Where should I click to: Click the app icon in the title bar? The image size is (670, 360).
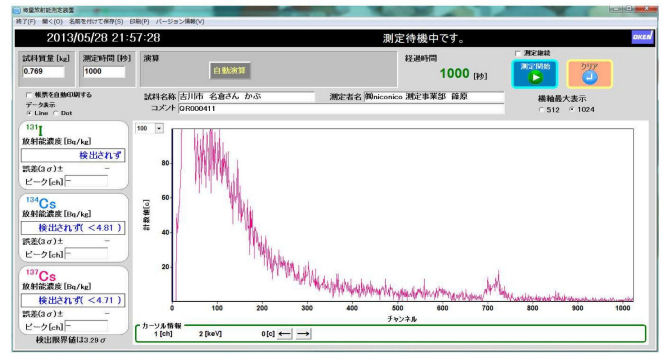17,10
